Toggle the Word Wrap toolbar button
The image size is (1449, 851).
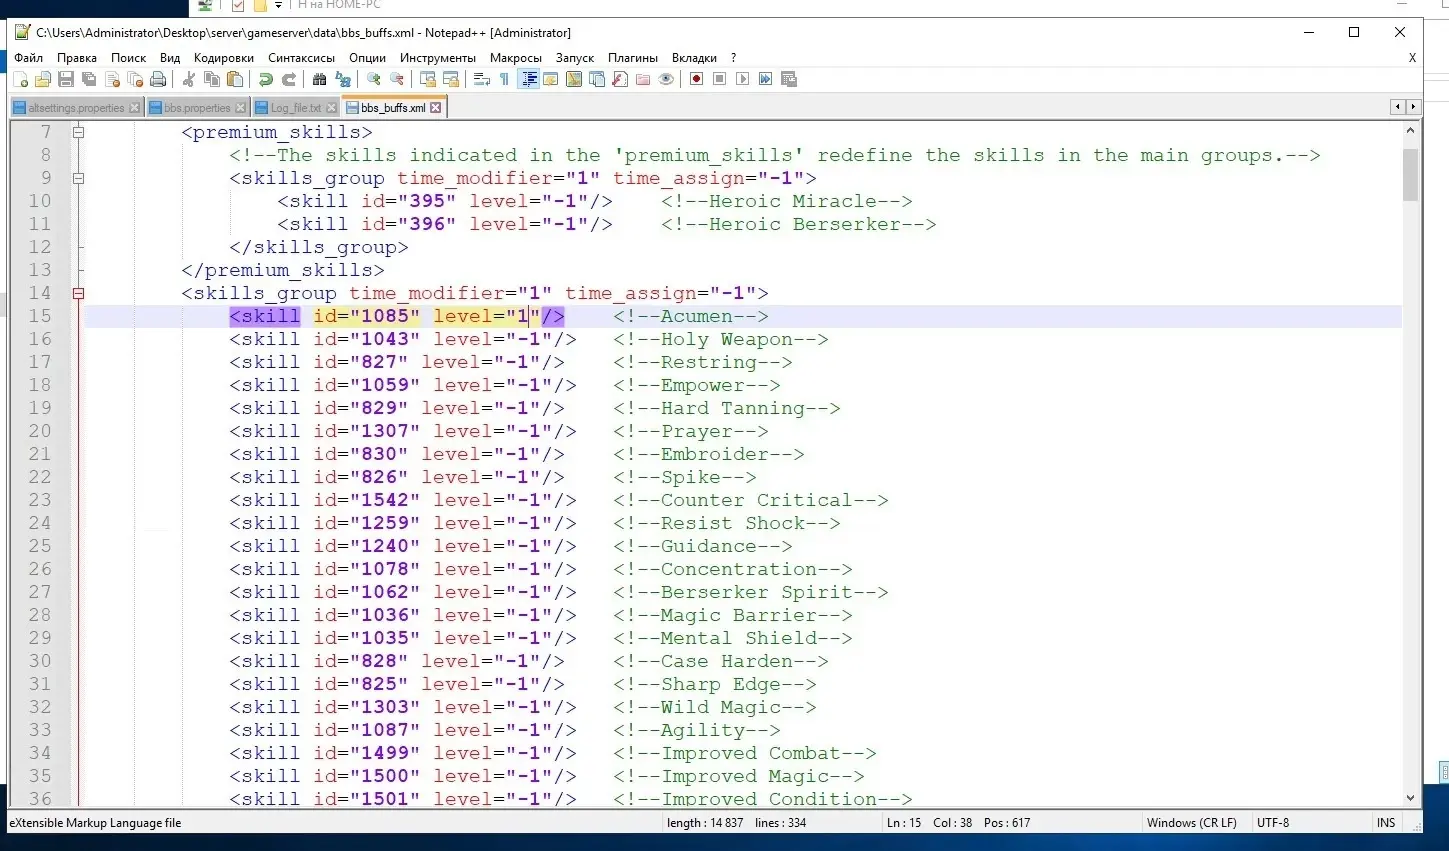481,80
